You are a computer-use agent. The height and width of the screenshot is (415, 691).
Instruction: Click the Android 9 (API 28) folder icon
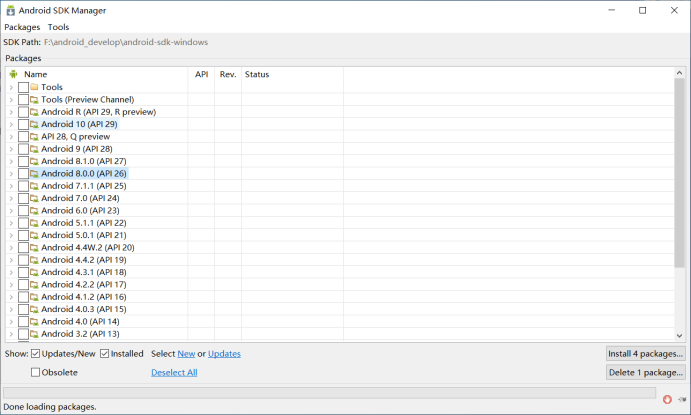coord(34,149)
